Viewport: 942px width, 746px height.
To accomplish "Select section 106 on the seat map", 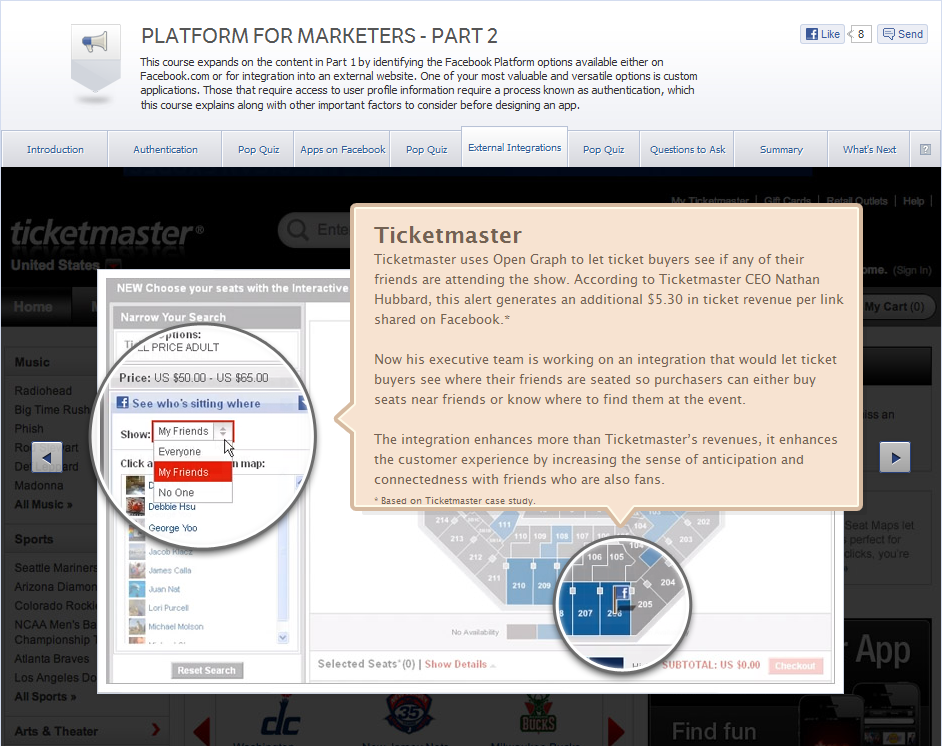I will 594,557.
